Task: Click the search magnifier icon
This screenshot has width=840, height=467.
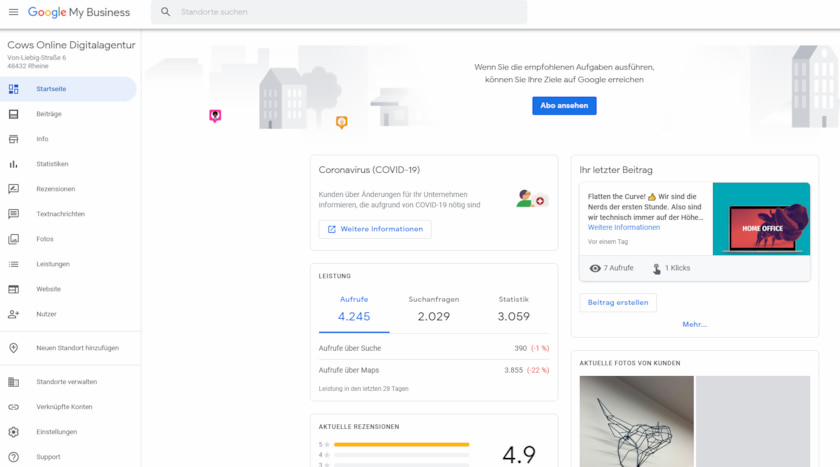Action: tap(166, 12)
